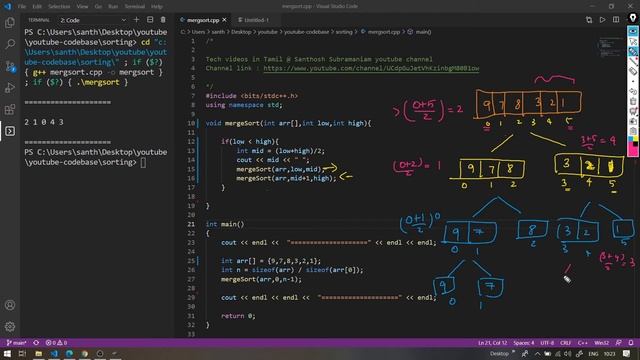This screenshot has width=640, height=360.
Task: Undo last stroke in drawing toolbar
Action: tap(633, 91)
